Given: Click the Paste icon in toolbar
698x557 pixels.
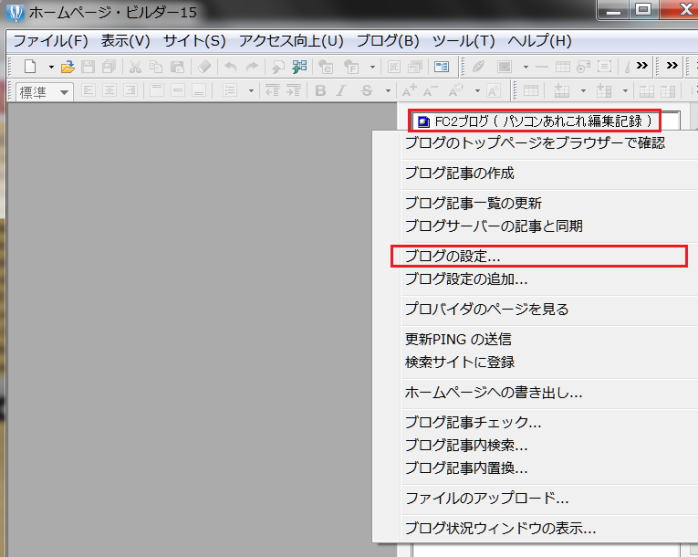Looking at the screenshot, I should [x=177, y=67].
